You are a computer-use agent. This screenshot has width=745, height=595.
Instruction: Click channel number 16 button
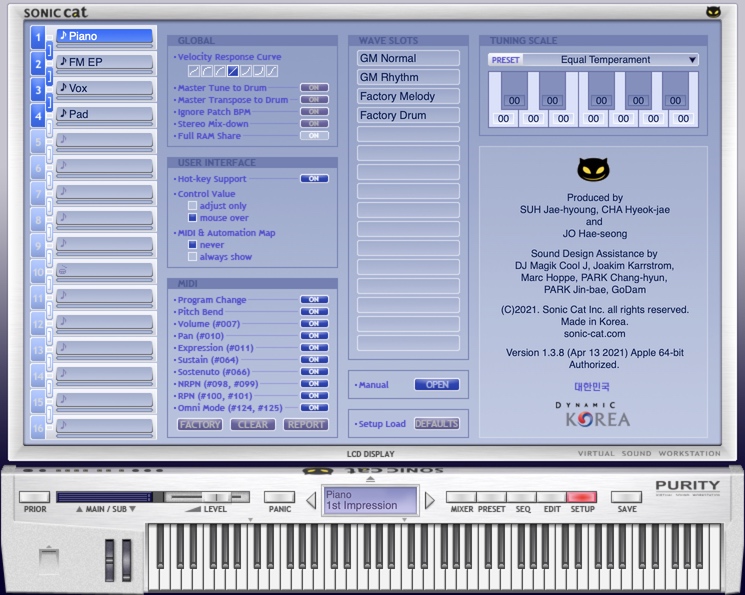tap(38, 428)
